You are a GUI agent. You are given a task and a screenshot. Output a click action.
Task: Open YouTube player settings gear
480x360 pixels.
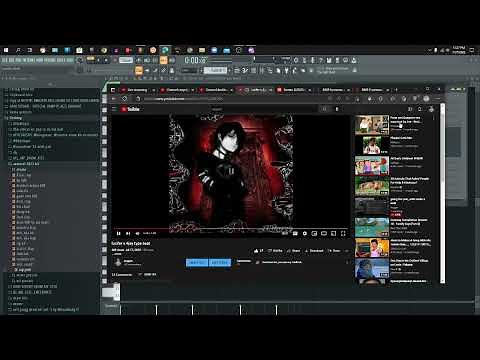pyautogui.click(x=305, y=233)
